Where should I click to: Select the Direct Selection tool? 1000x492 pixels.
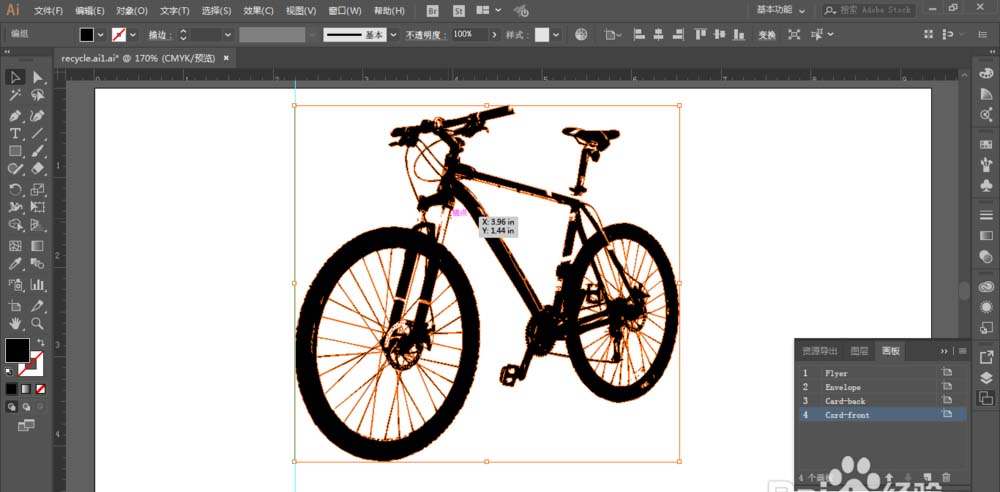point(38,77)
